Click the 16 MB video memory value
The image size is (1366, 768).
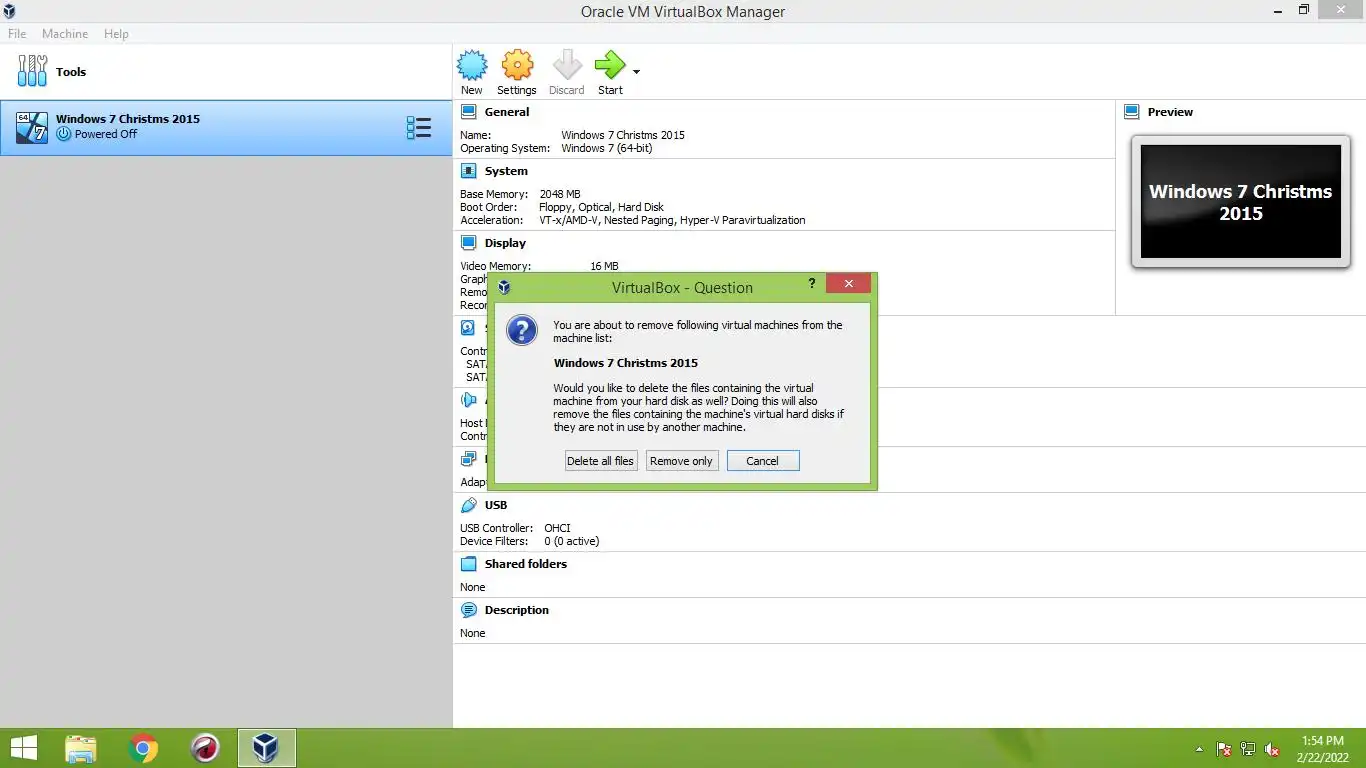click(604, 266)
